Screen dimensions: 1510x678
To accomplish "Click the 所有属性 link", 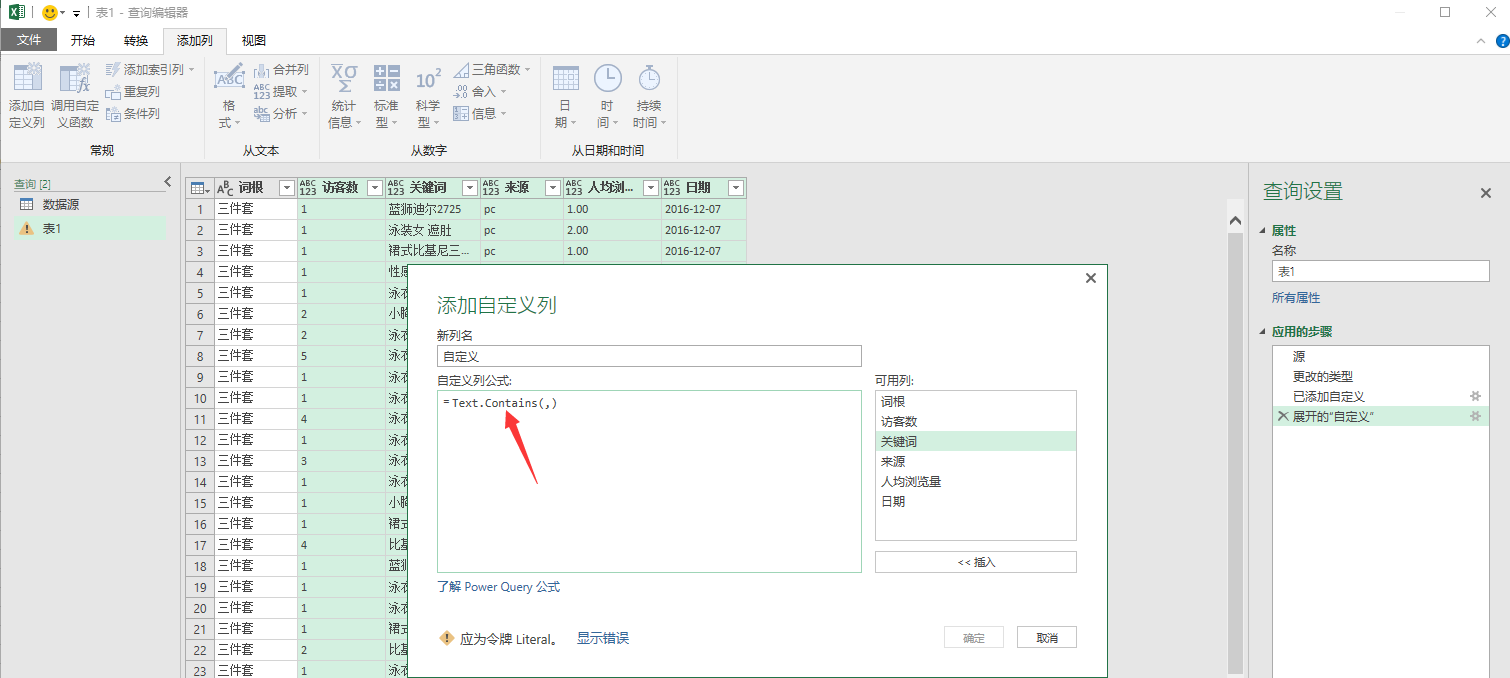I will 1296,298.
